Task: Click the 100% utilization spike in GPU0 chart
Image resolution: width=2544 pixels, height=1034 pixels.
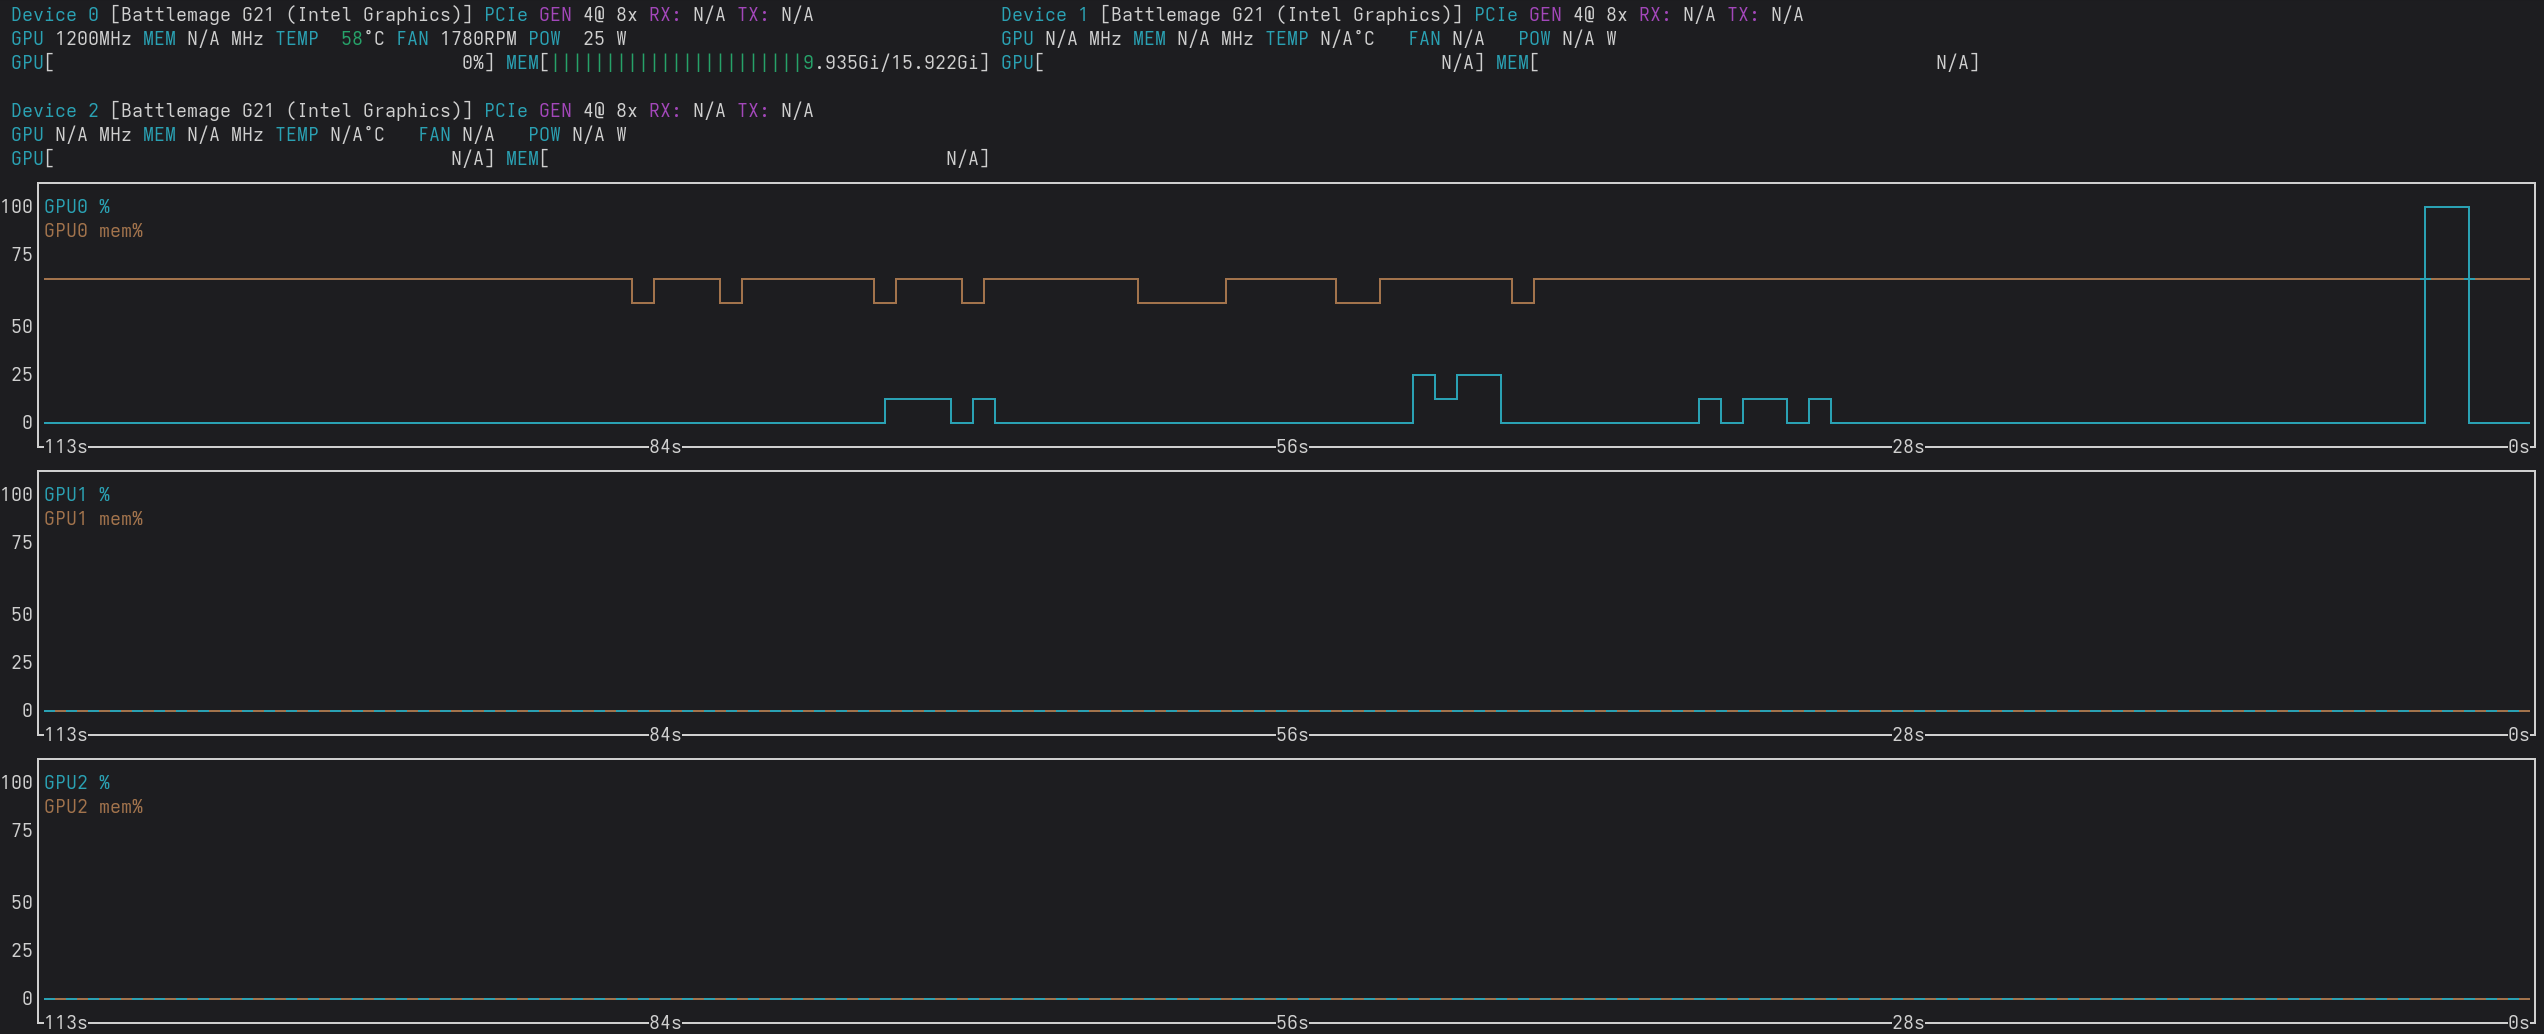Action: click(2446, 208)
